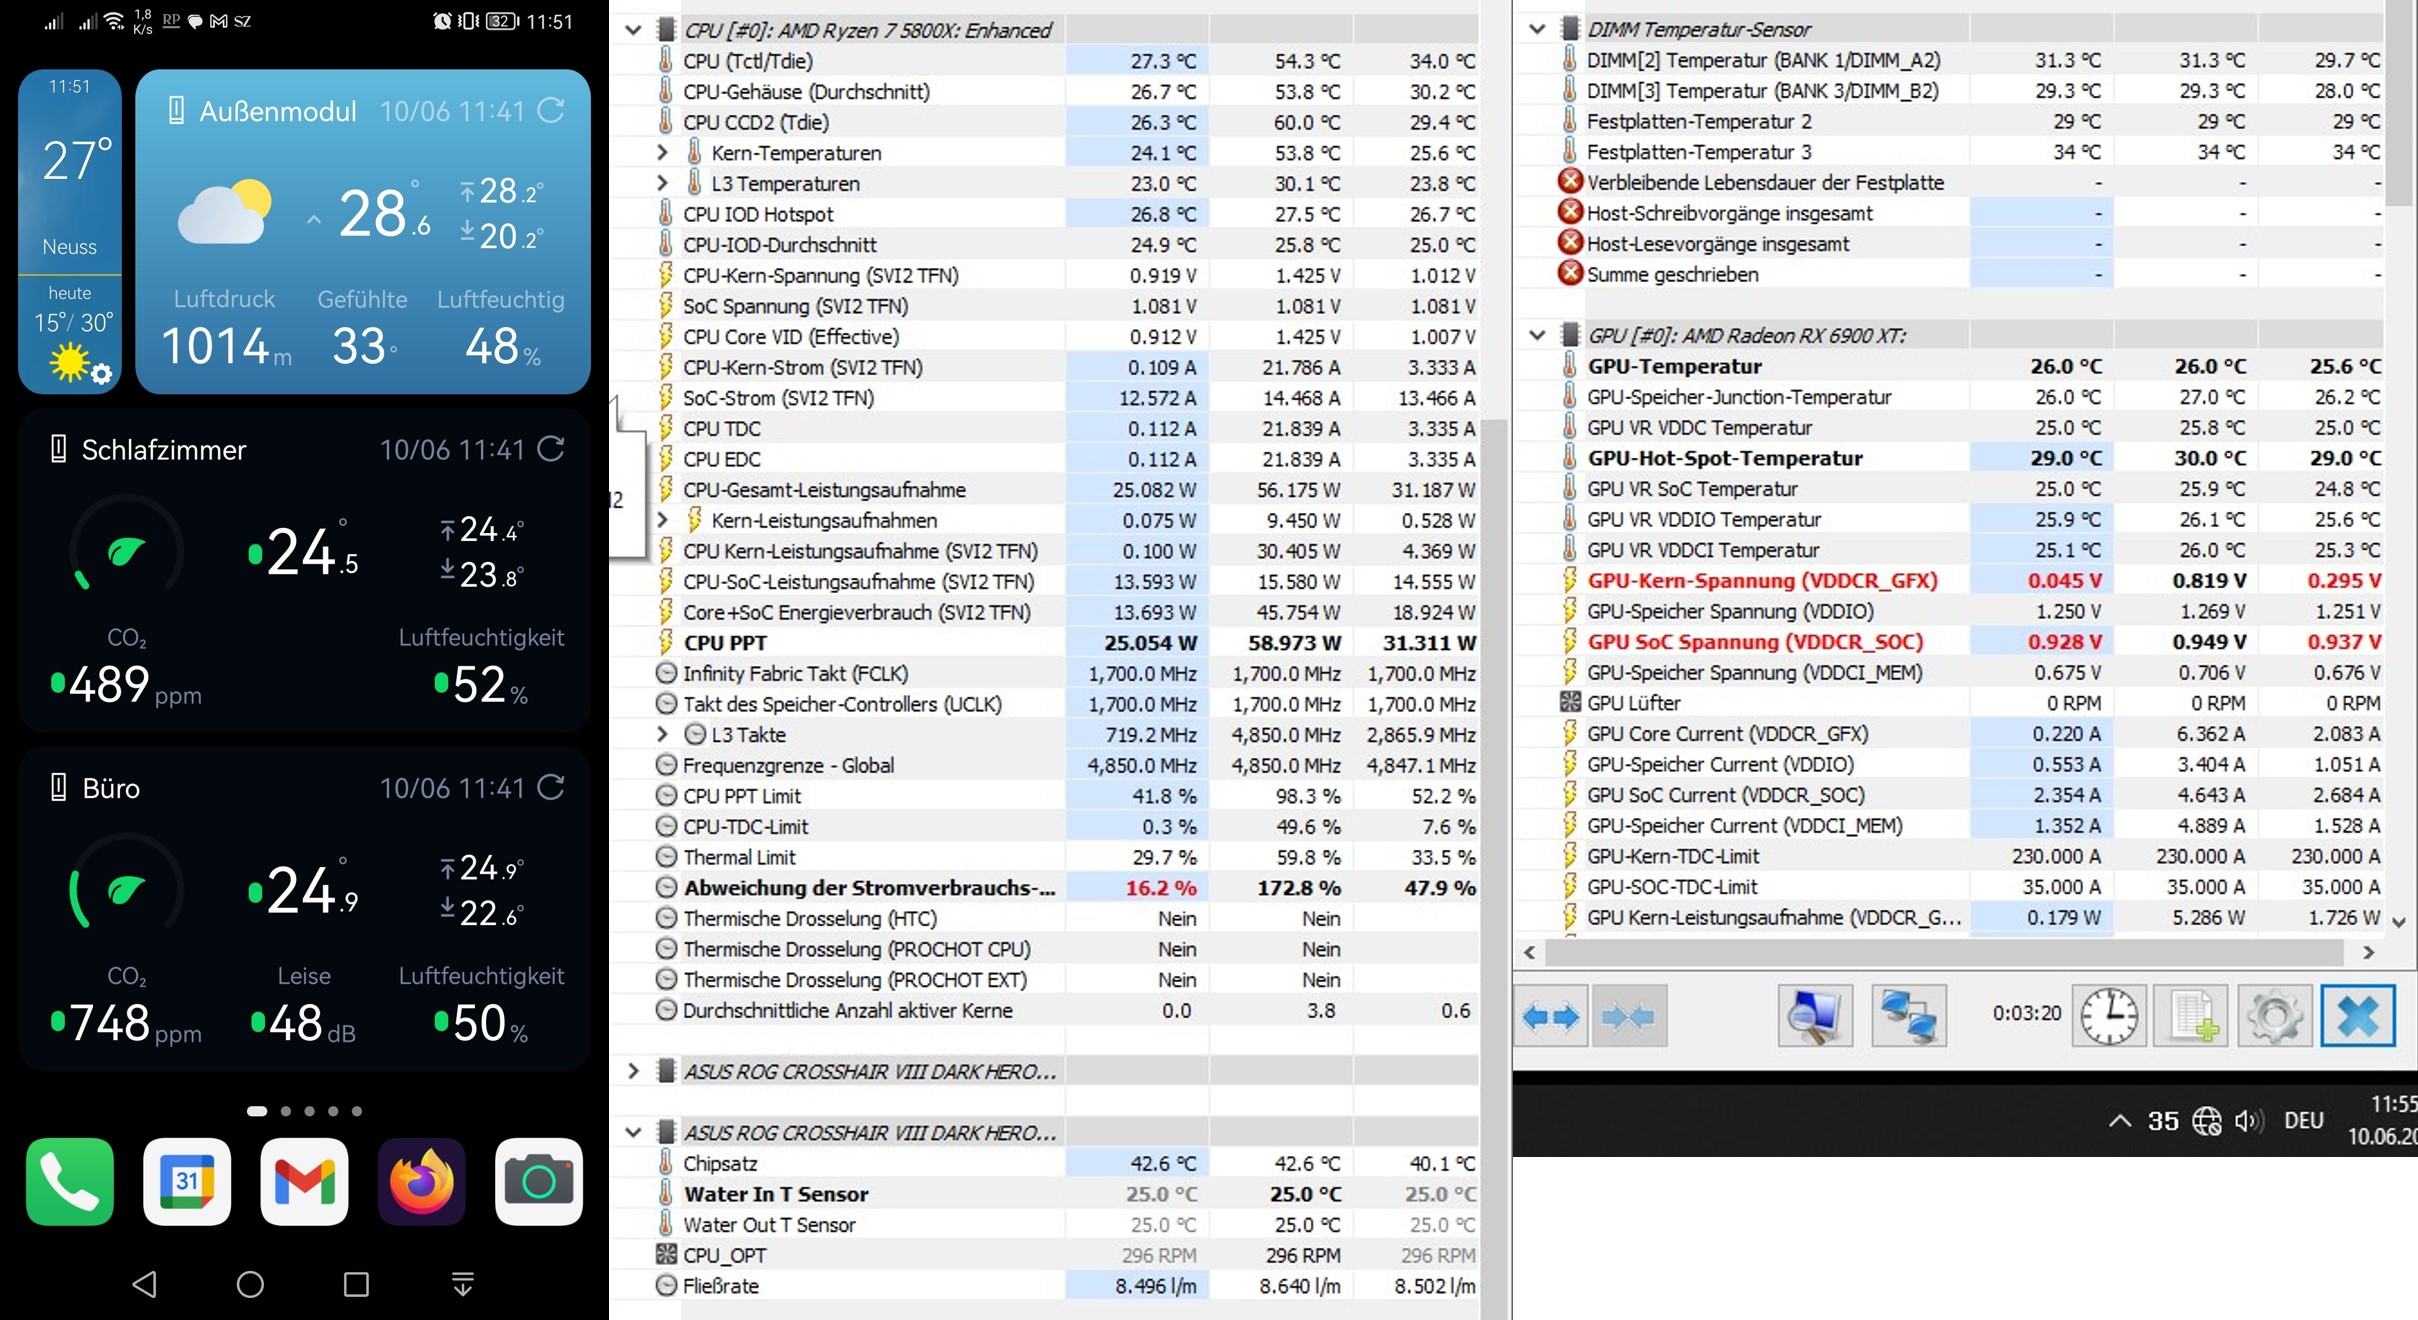Collapse the CPU AMD Ryzen 7 5800X section

[633, 30]
